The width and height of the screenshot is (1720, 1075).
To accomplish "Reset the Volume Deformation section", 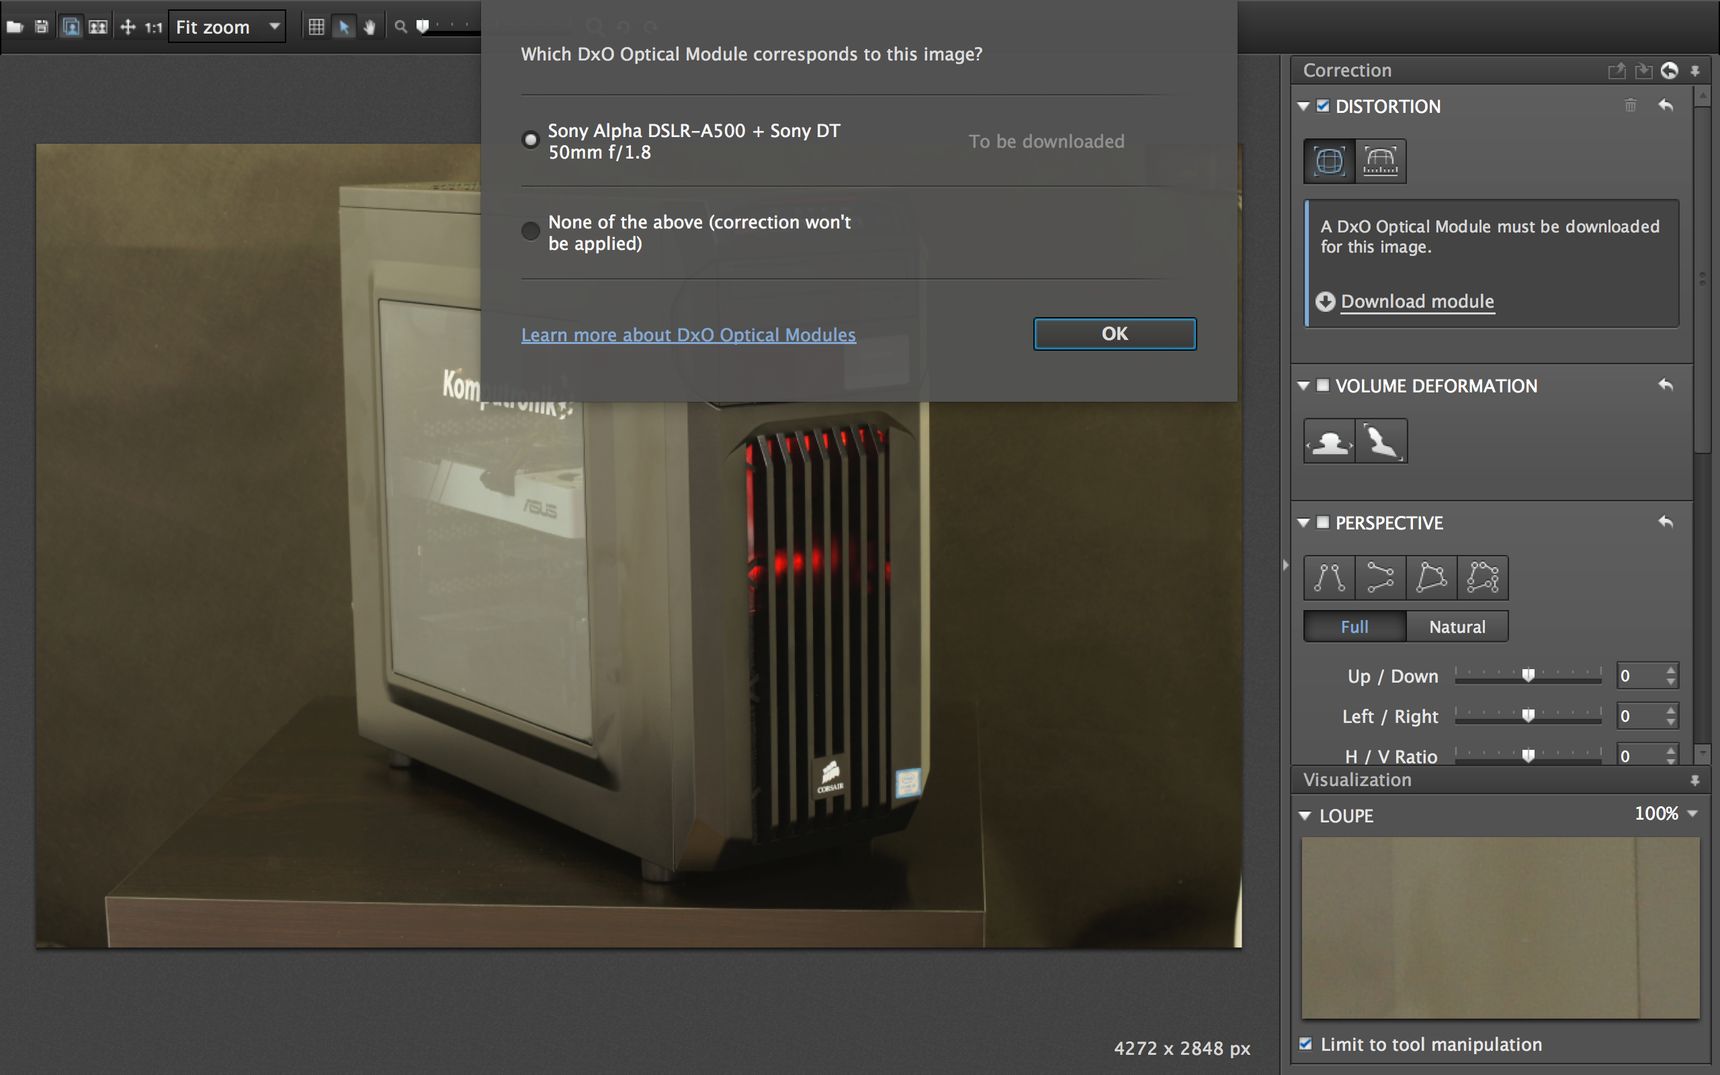I will [1666, 385].
